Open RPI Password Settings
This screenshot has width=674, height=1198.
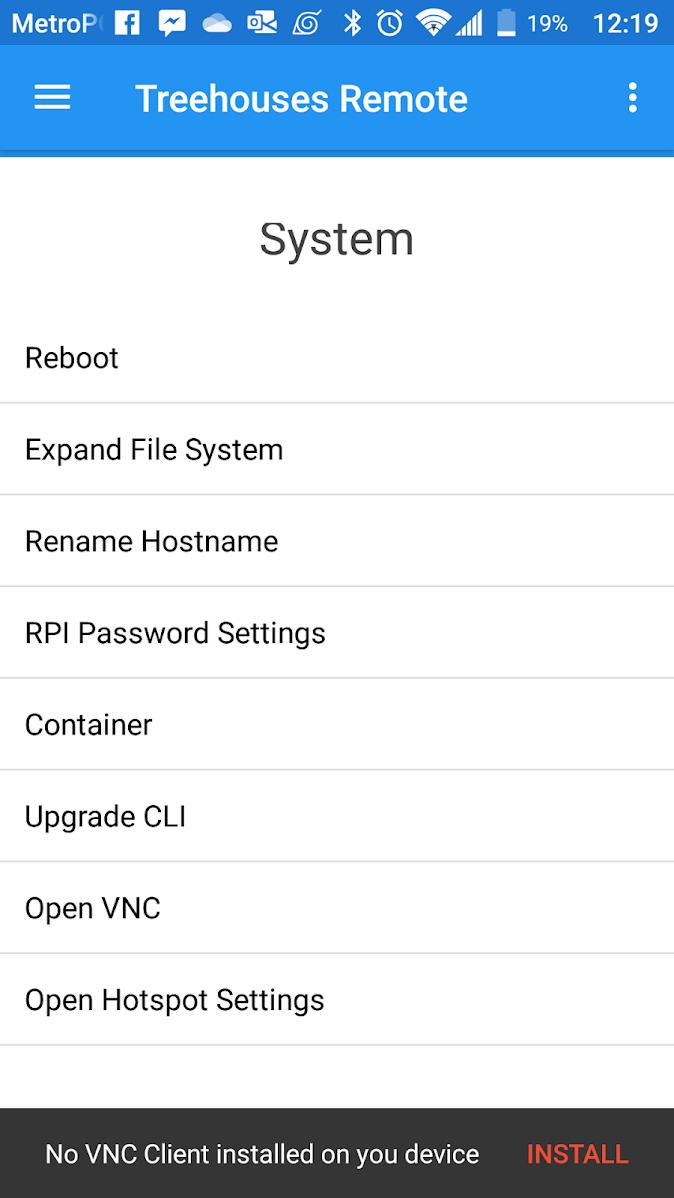pyautogui.click(x=337, y=632)
